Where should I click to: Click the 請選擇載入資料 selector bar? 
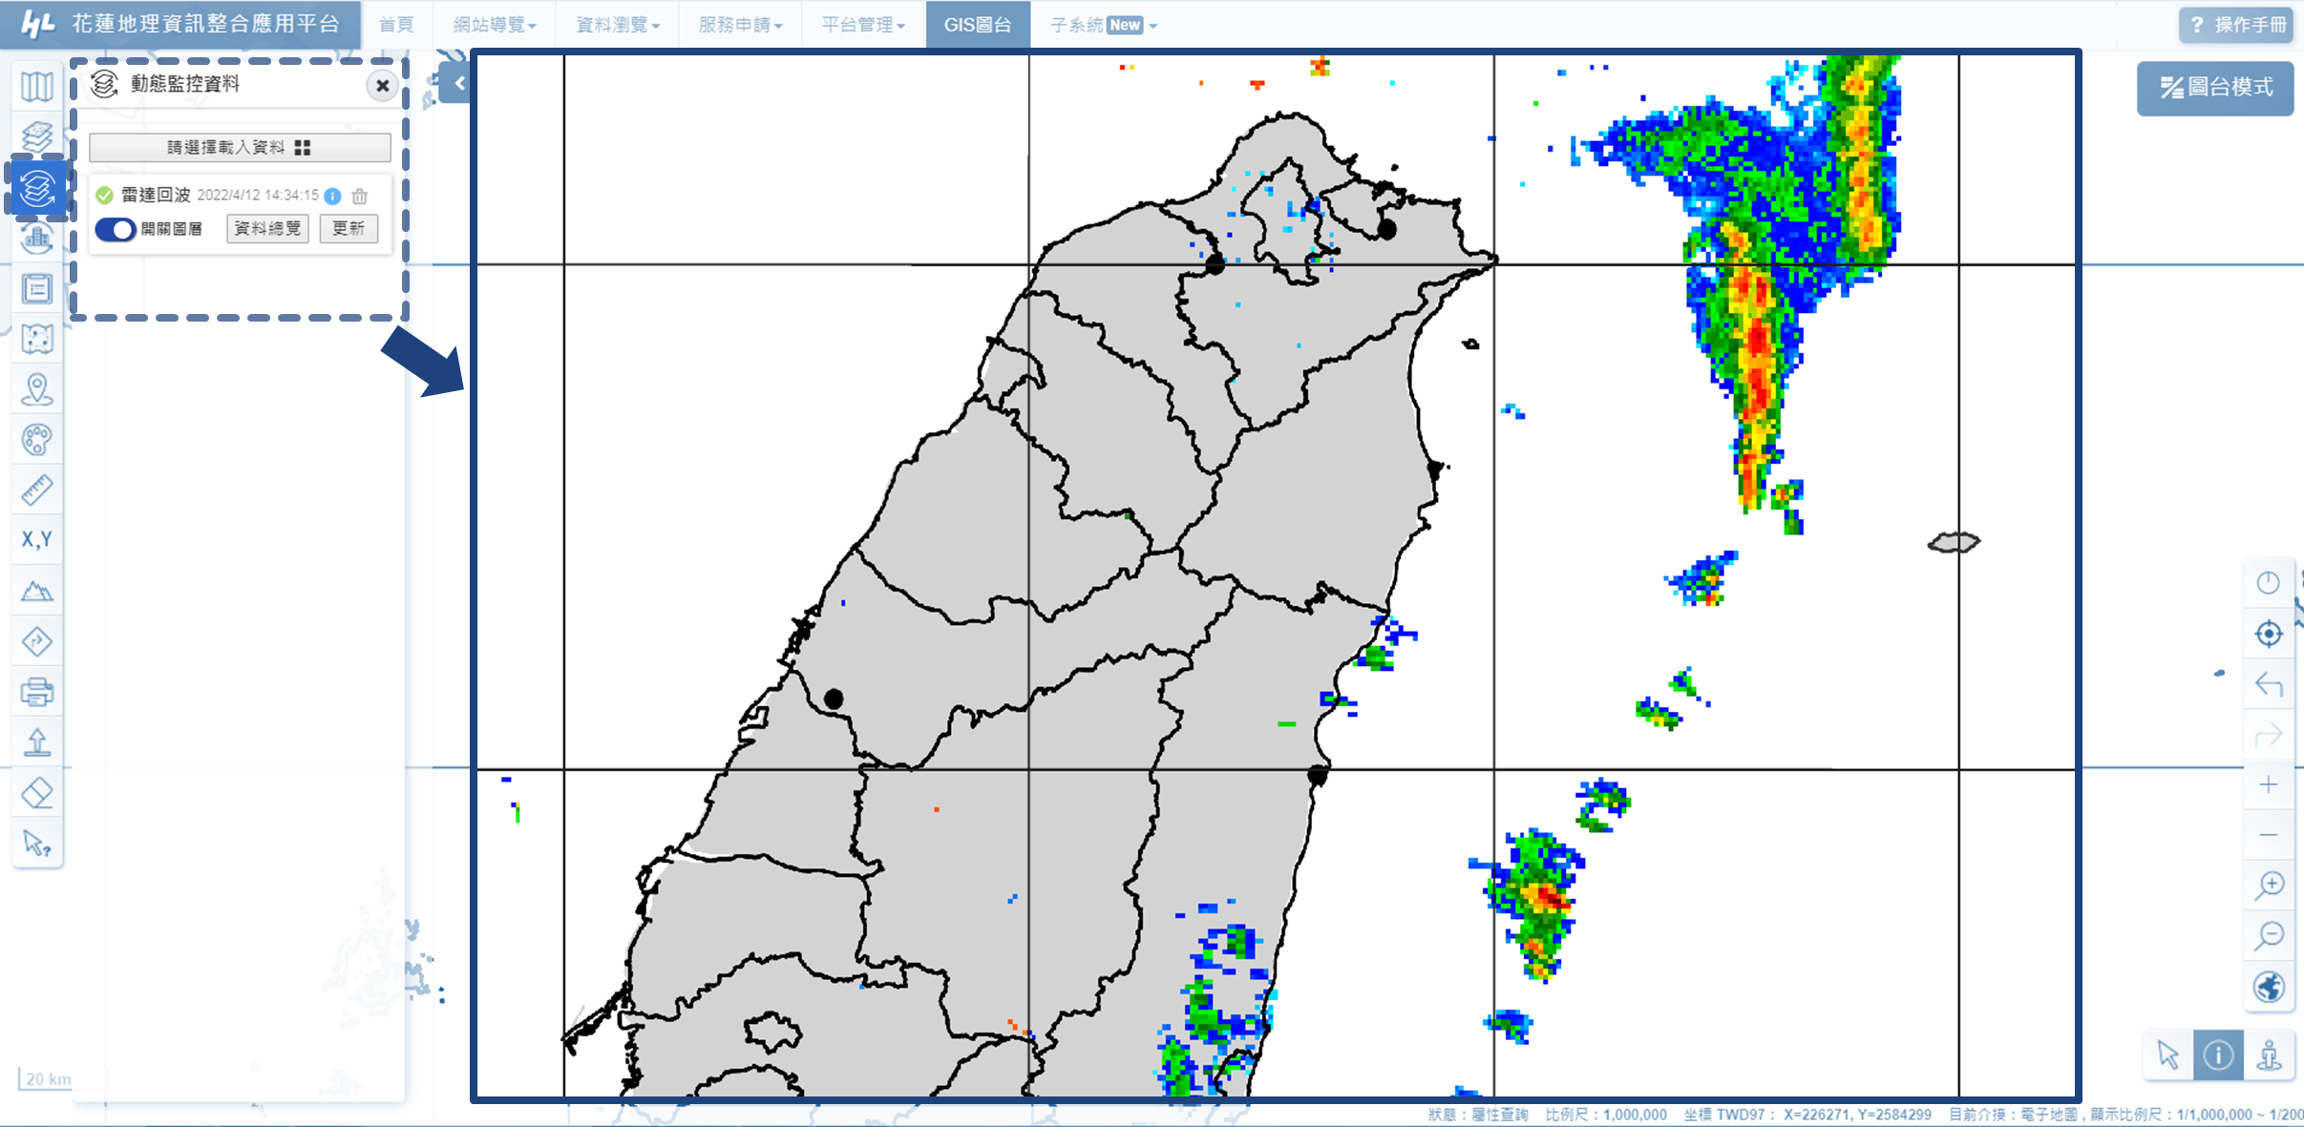[239, 148]
